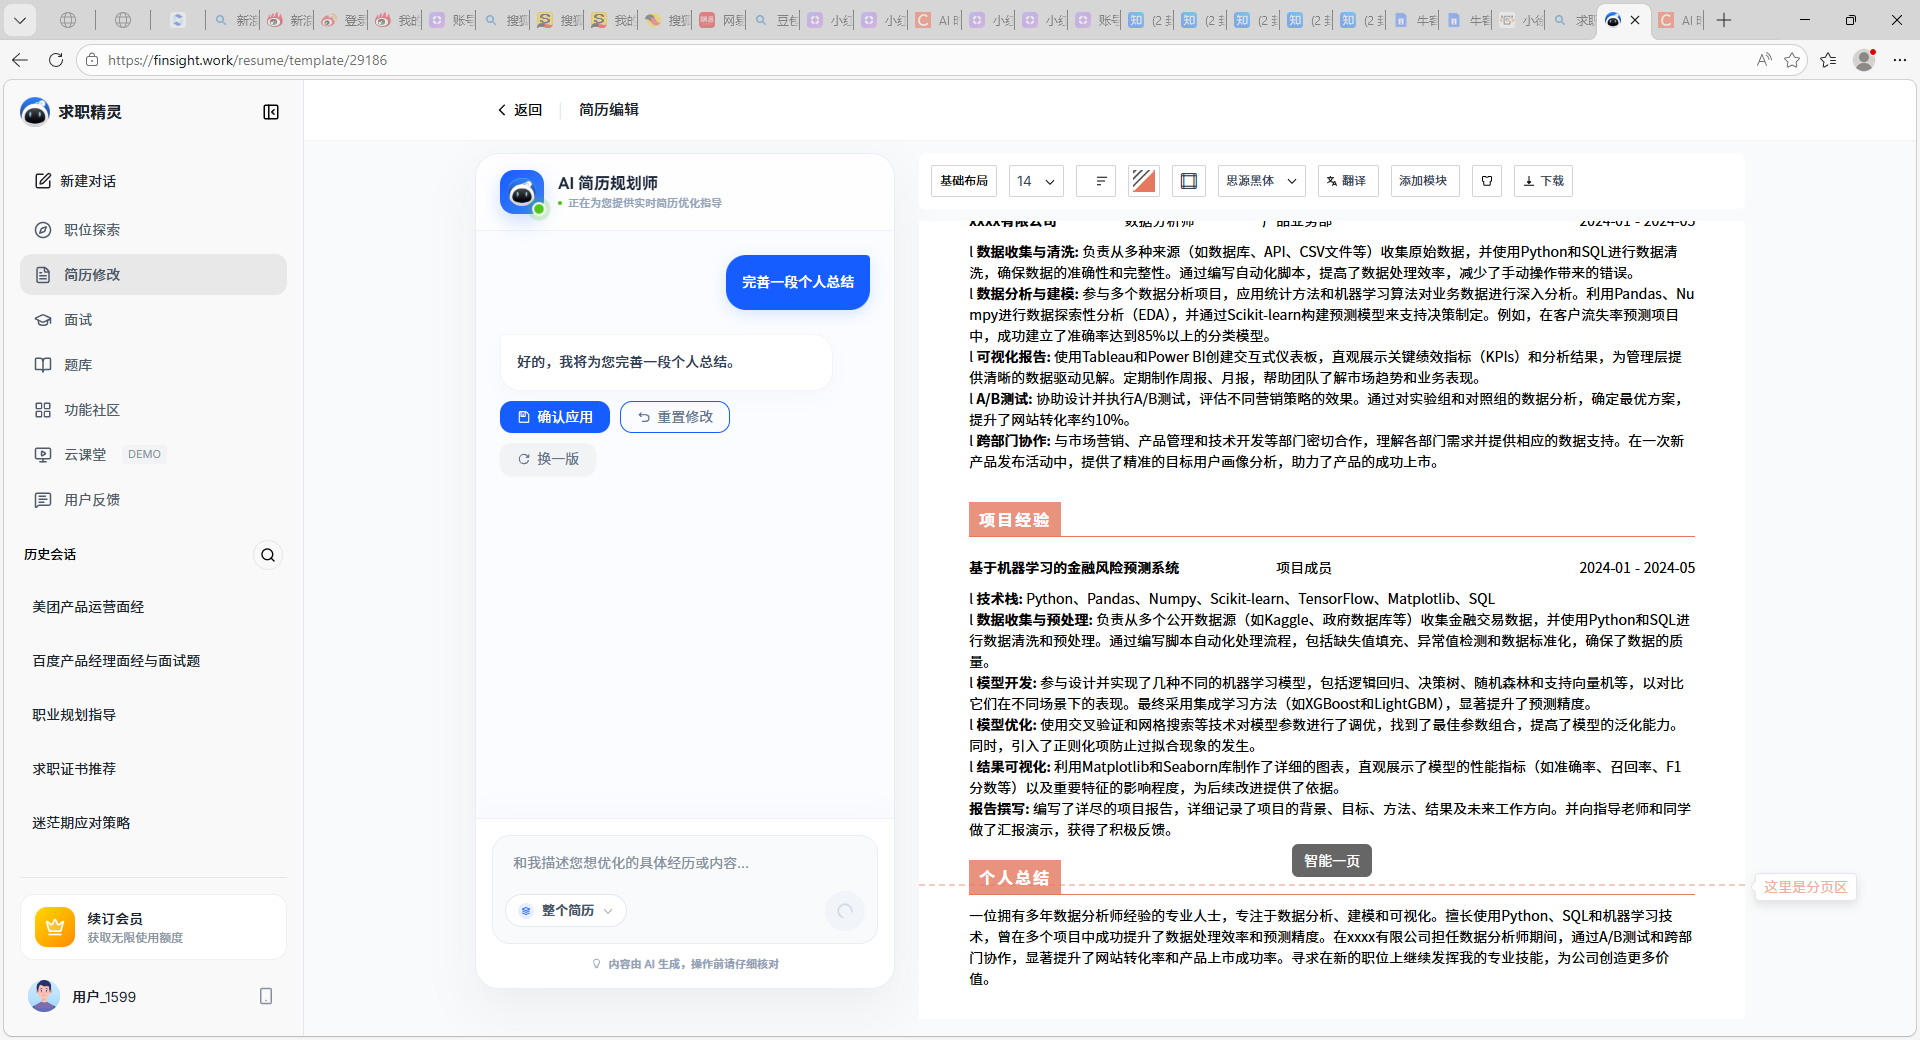Screen dimensions: 1920x1040
Task: Open the browser read aloud icon
Action: [x=1764, y=60]
